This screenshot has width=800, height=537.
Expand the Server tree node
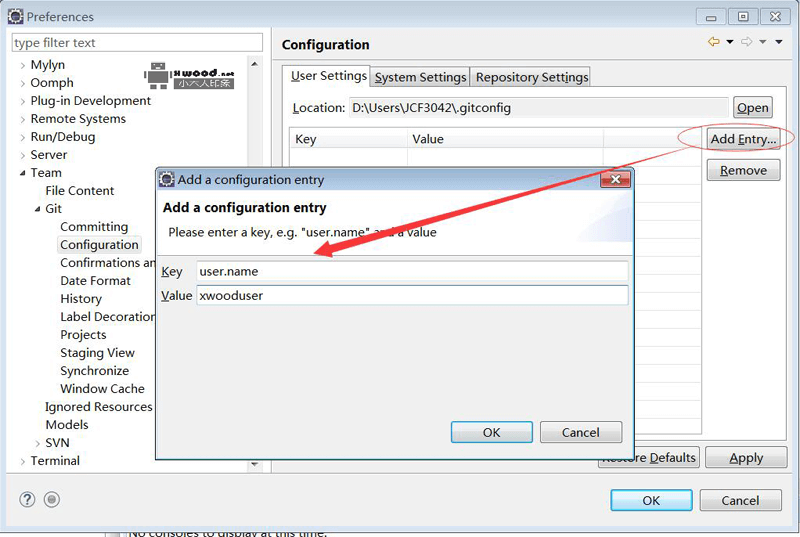point(22,155)
